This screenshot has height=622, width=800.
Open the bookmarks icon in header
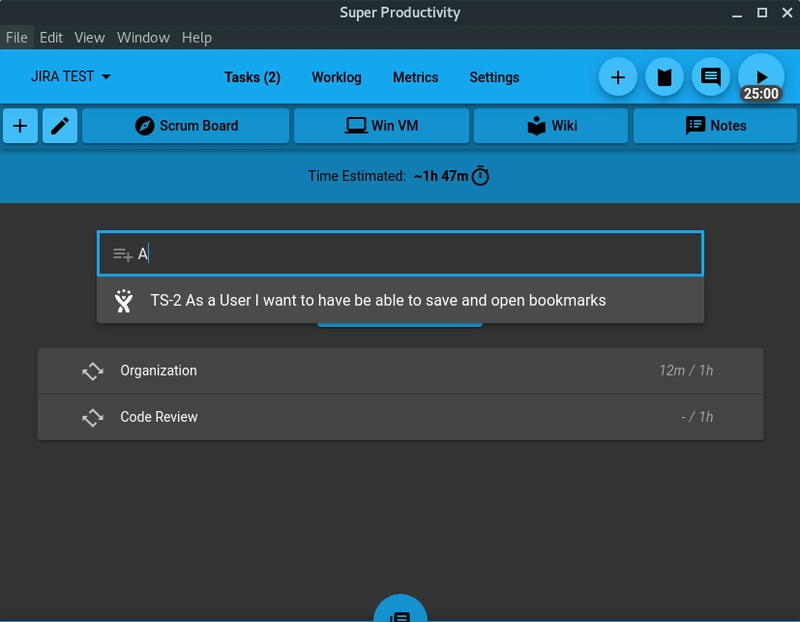tap(664, 77)
